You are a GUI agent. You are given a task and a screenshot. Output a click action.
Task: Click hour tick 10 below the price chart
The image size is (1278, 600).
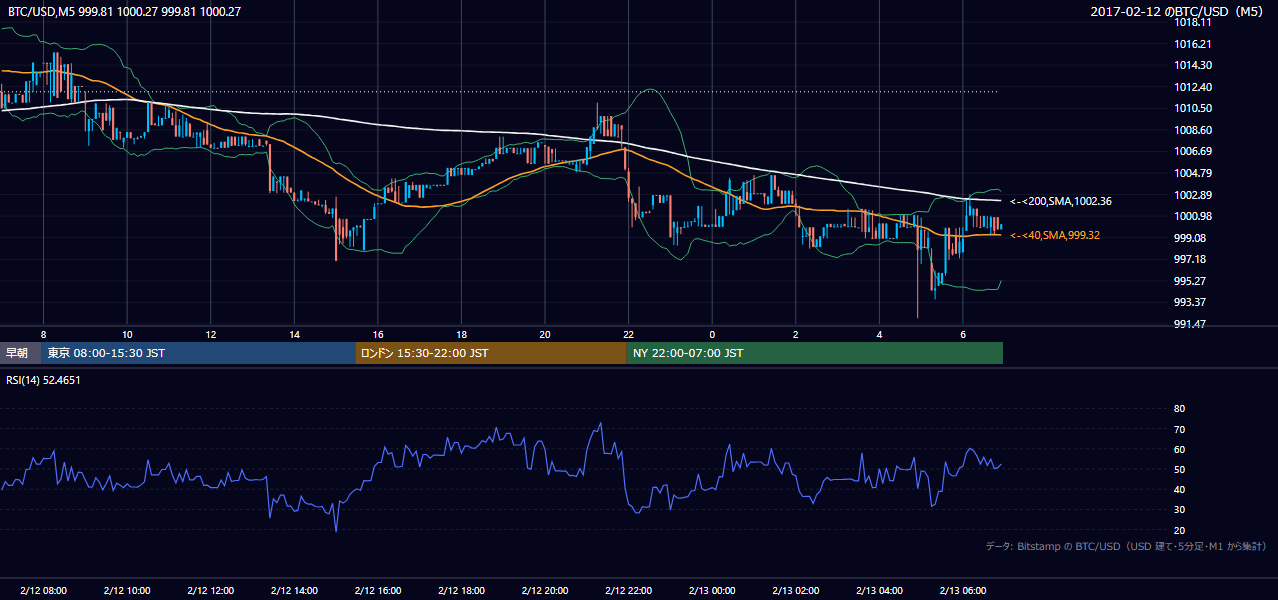(127, 334)
